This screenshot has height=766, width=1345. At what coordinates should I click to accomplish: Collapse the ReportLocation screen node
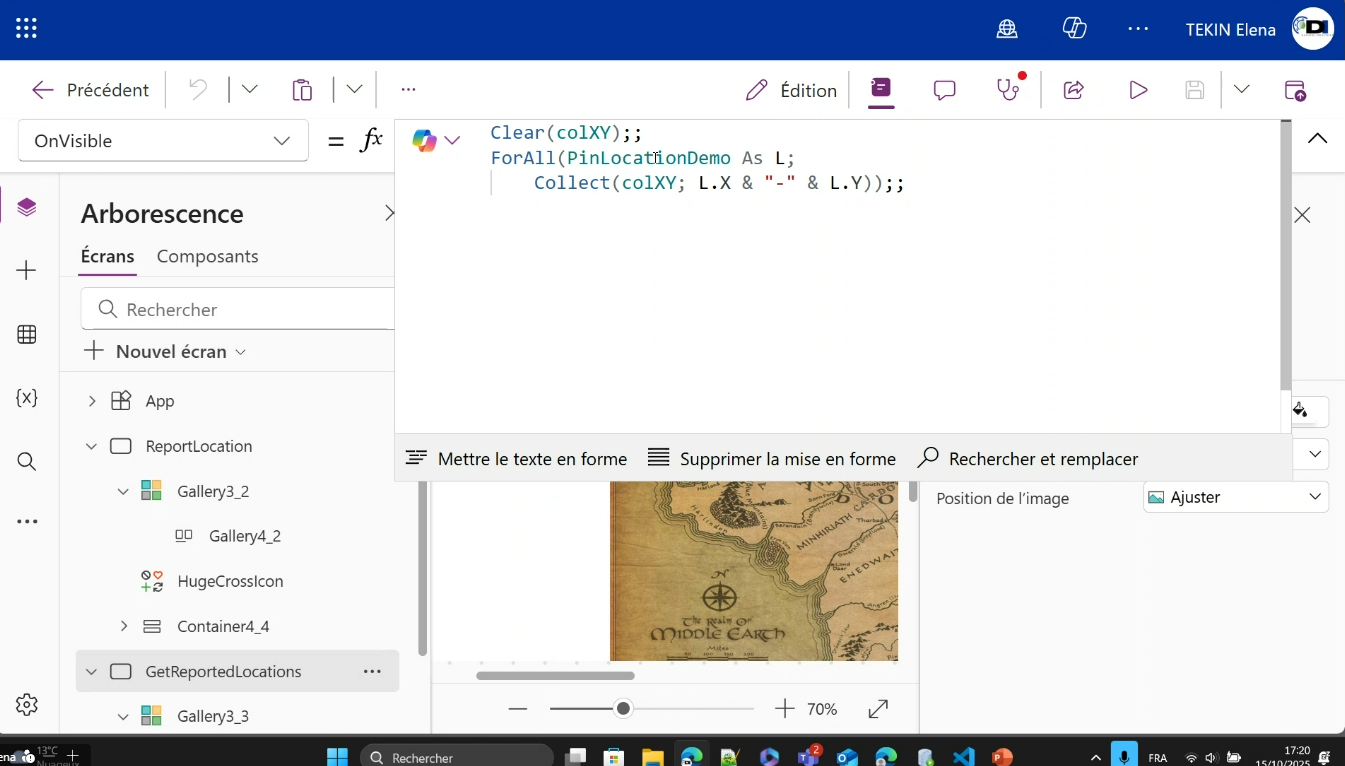point(92,447)
